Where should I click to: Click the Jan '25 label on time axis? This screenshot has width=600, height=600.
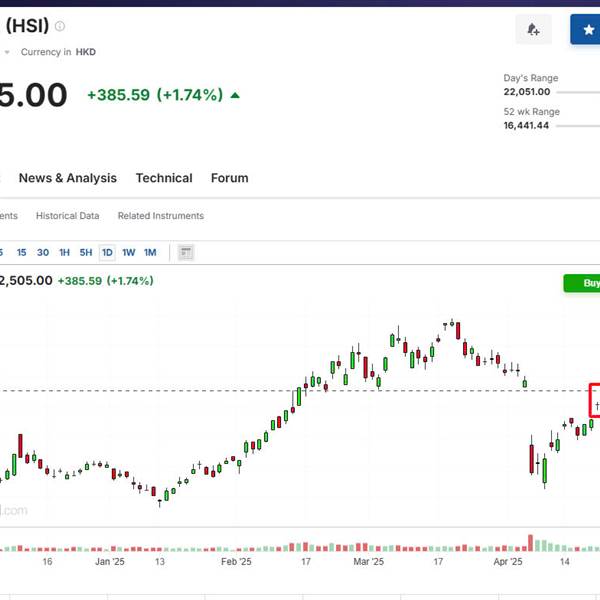[110, 562]
